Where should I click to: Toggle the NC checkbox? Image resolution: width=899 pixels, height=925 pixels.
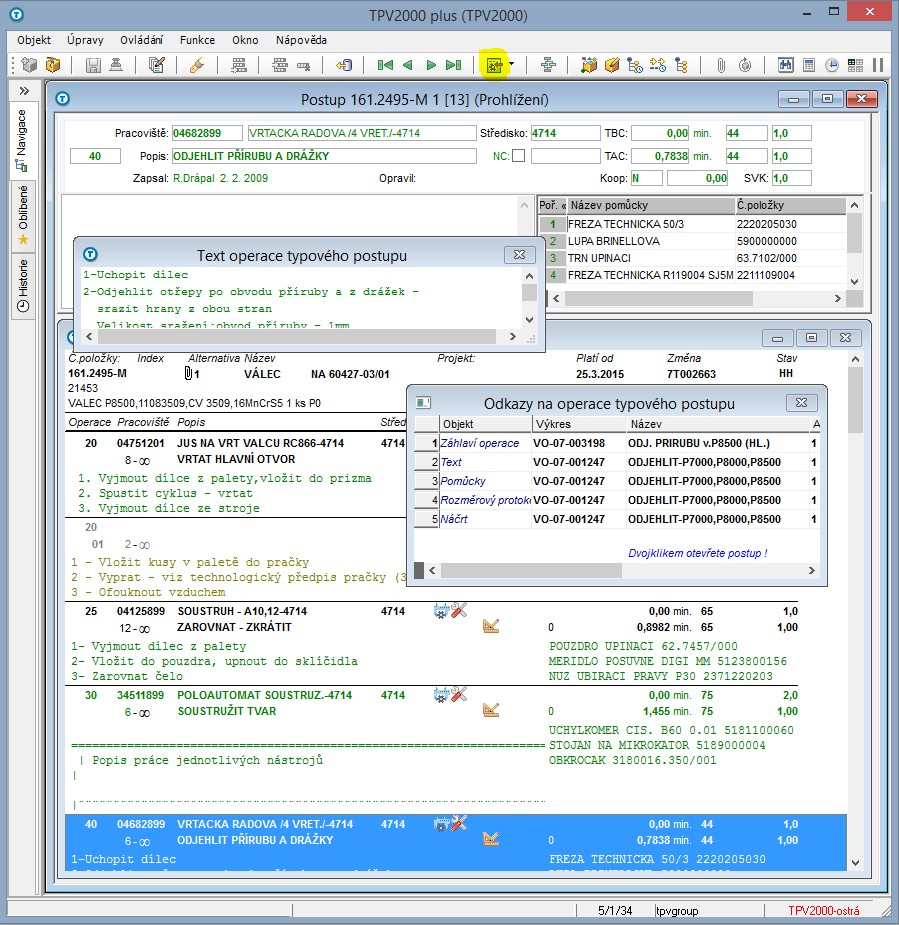(519, 156)
